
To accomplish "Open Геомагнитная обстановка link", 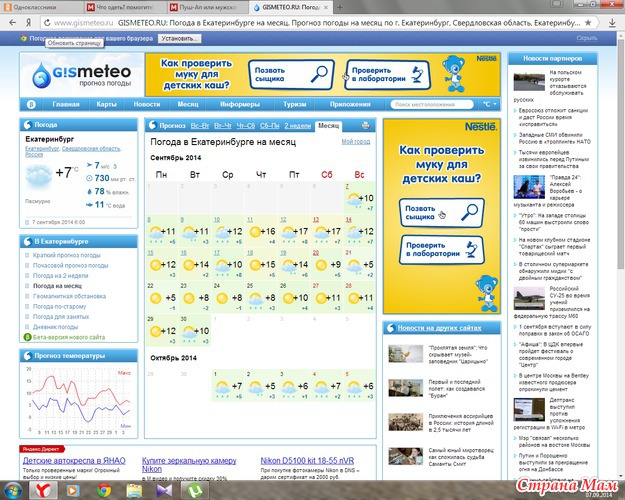I will (69, 296).
